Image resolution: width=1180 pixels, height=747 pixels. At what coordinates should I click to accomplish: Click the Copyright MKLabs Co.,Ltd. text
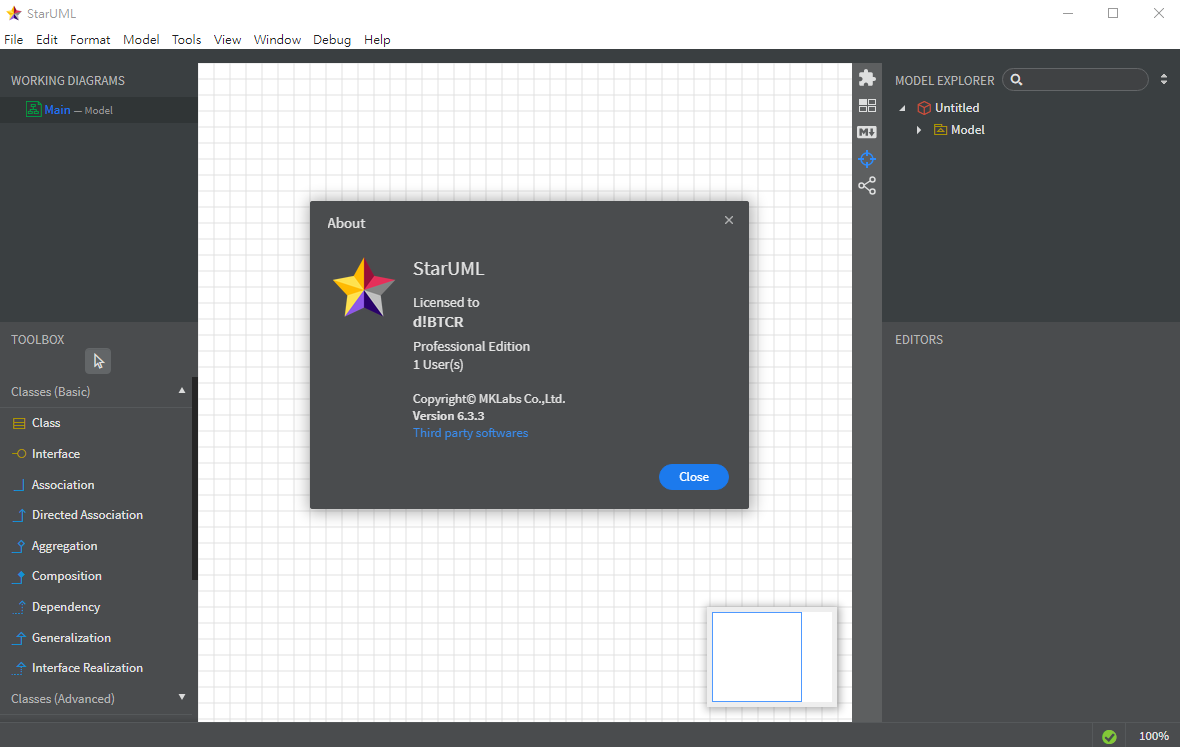coord(489,399)
